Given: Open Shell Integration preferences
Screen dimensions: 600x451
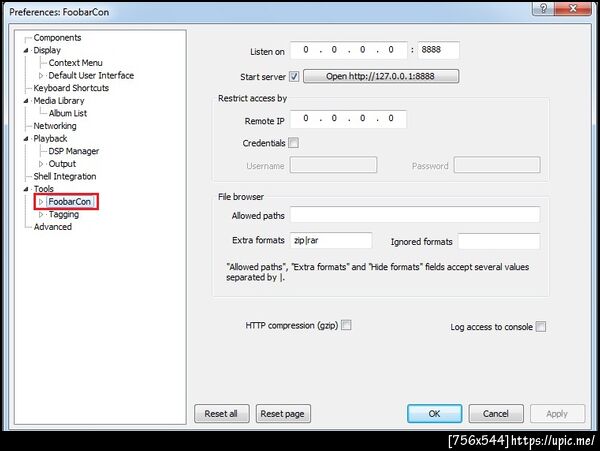Looking at the screenshot, I should (65, 176).
